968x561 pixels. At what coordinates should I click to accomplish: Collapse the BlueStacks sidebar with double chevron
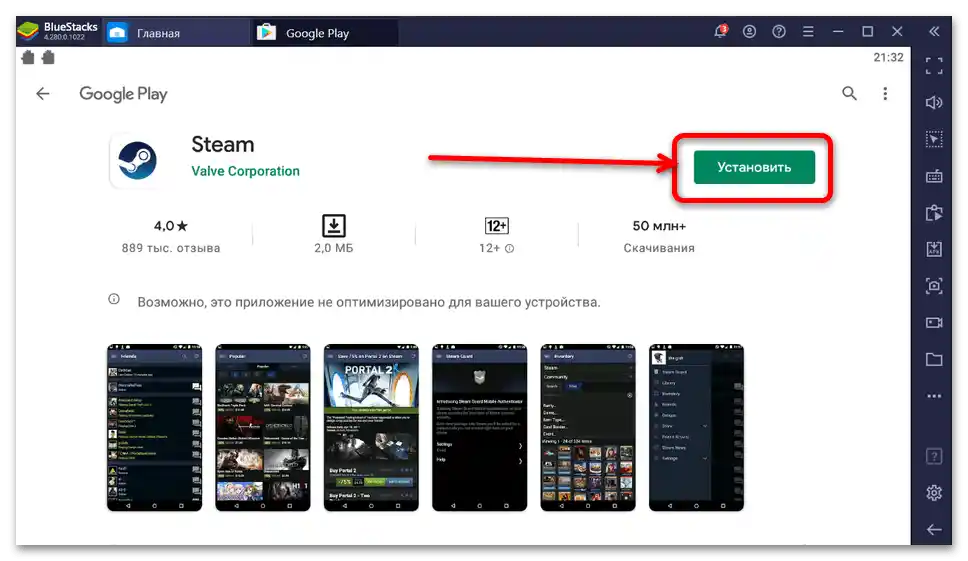(x=934, y=31)
